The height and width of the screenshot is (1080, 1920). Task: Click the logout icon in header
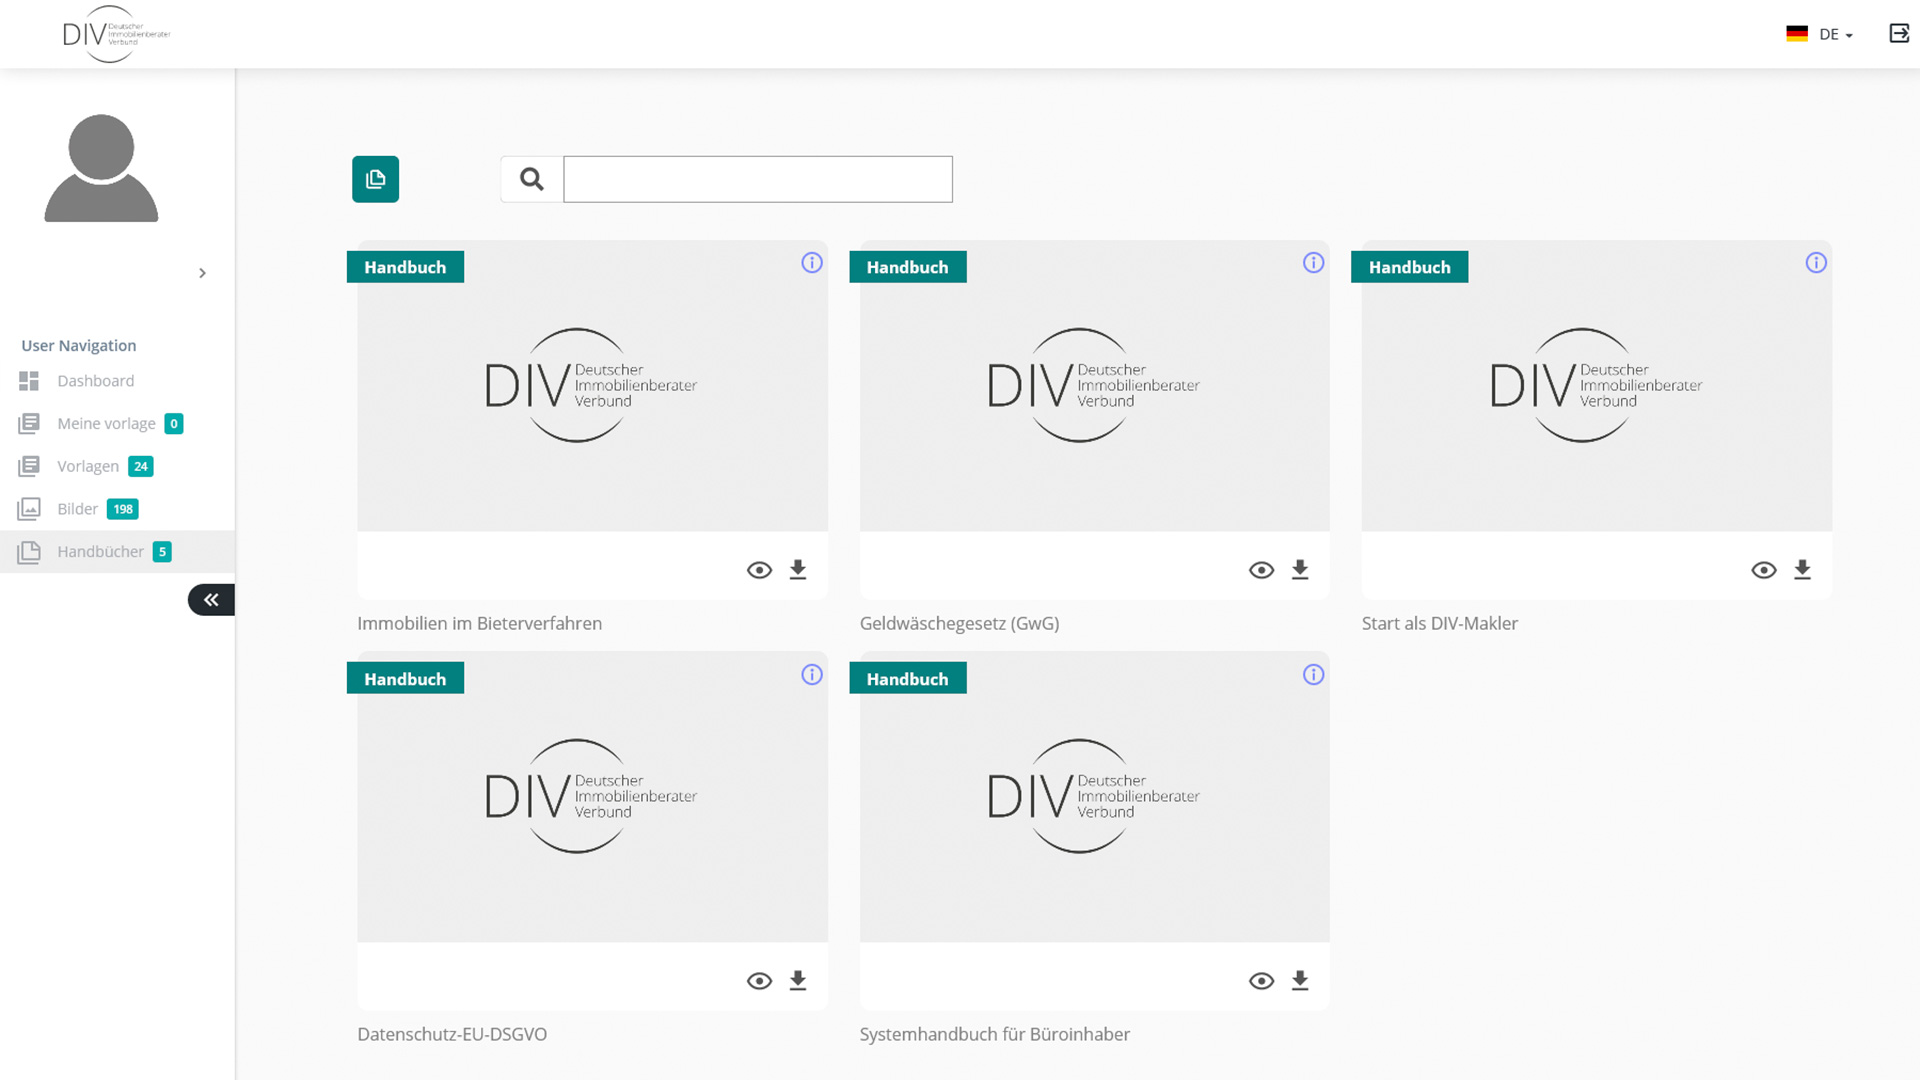pos(1898,34)
